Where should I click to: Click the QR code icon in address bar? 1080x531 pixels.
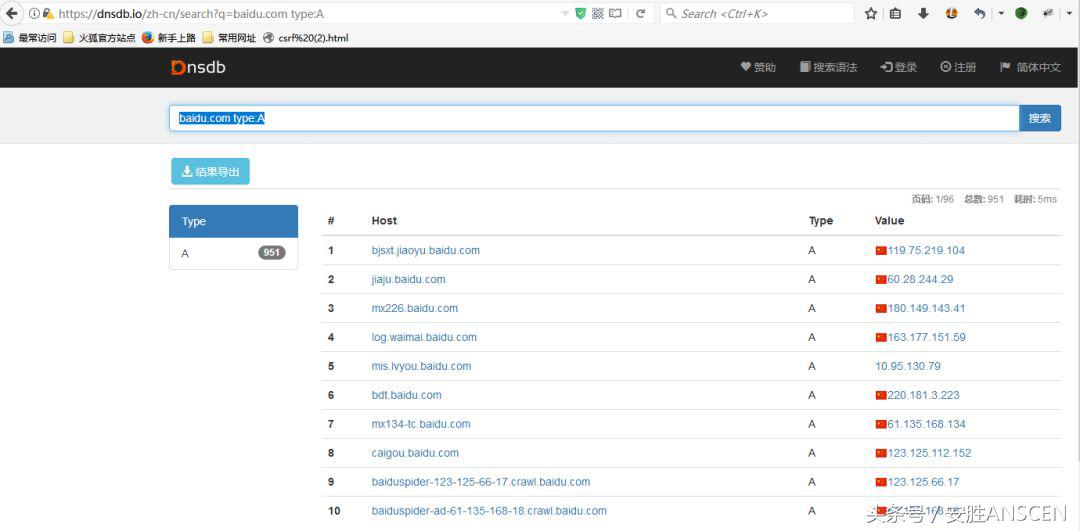coord(598,14)
